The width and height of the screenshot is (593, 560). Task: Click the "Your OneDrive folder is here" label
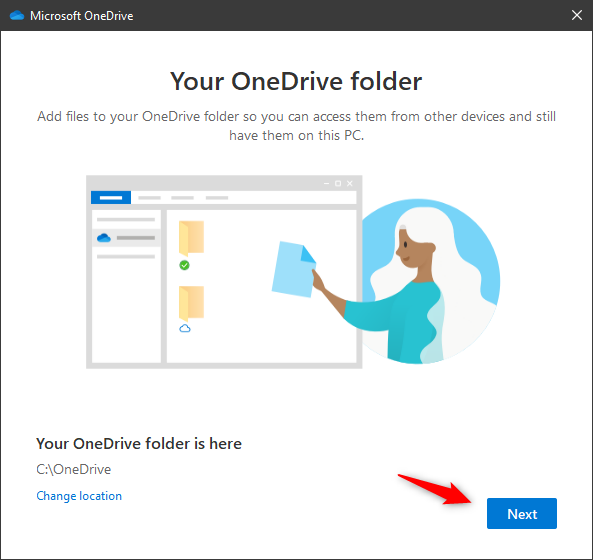pos(139,444)
